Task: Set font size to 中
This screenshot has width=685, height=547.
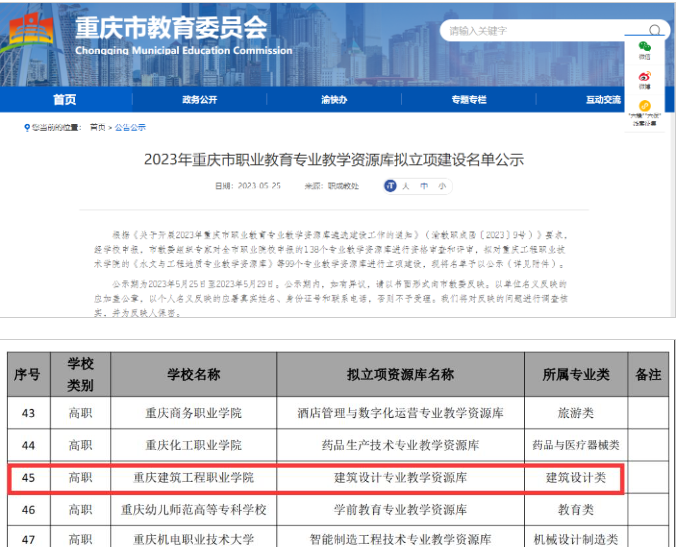Action: pos(424,186)
